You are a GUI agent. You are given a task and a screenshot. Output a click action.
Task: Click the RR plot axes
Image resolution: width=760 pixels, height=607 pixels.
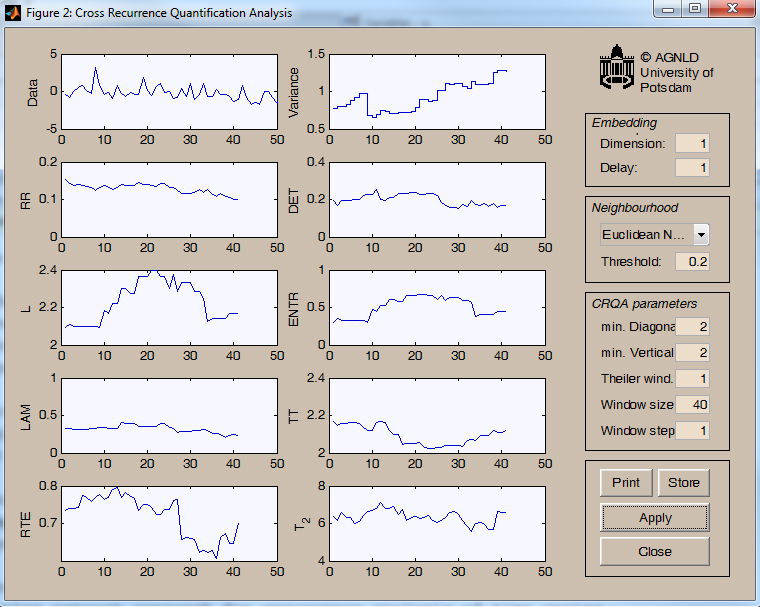pyautogui.click(x=169, y=200)
